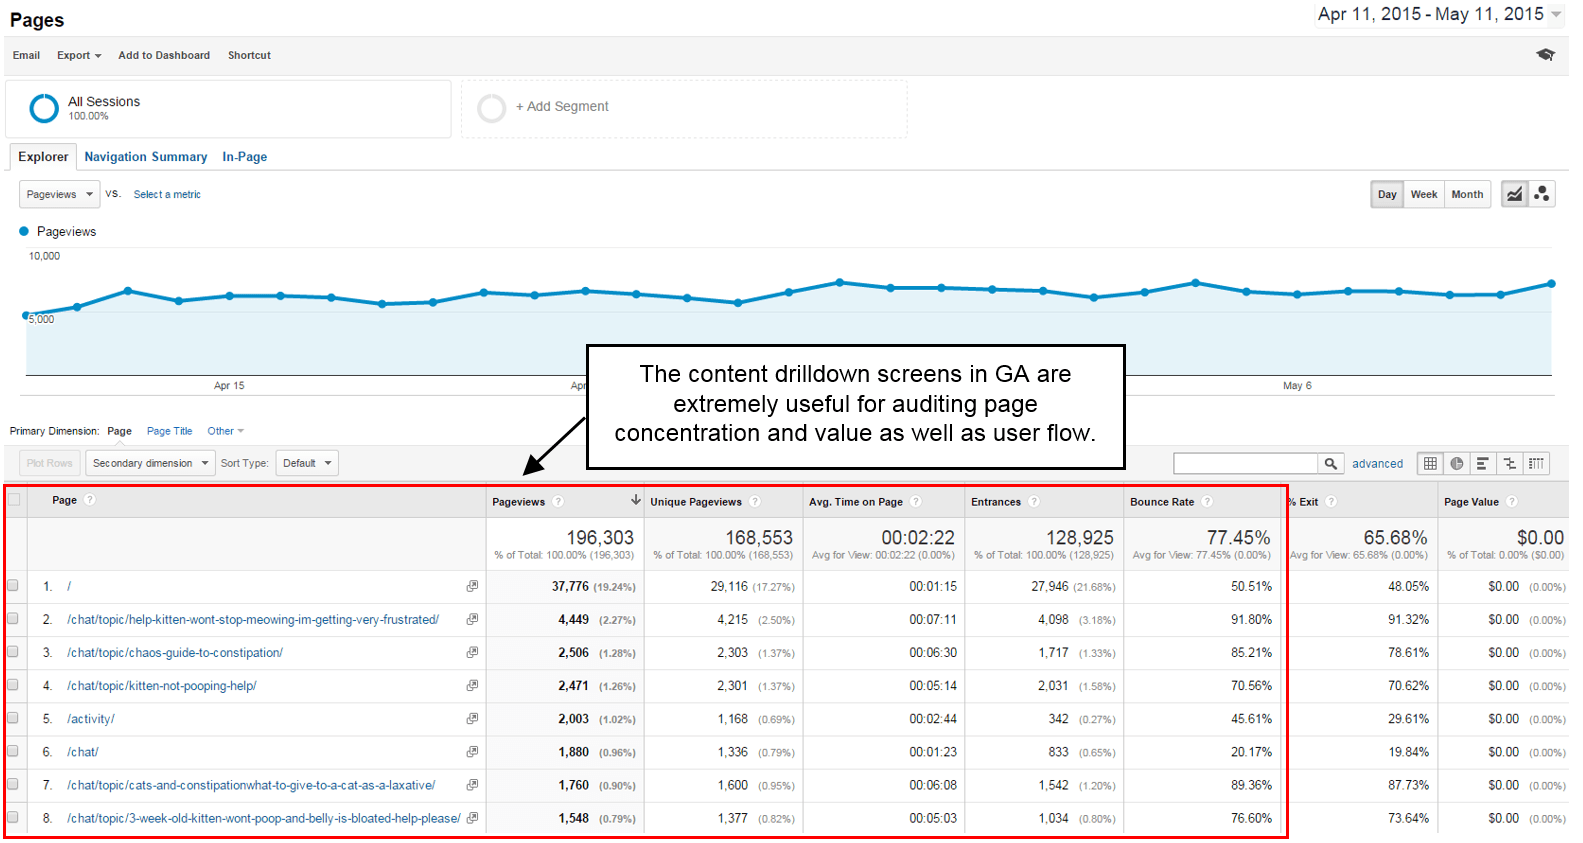Check the box for the /chat/ row
Screen dimensions: 1583x843
pos(13,751)
